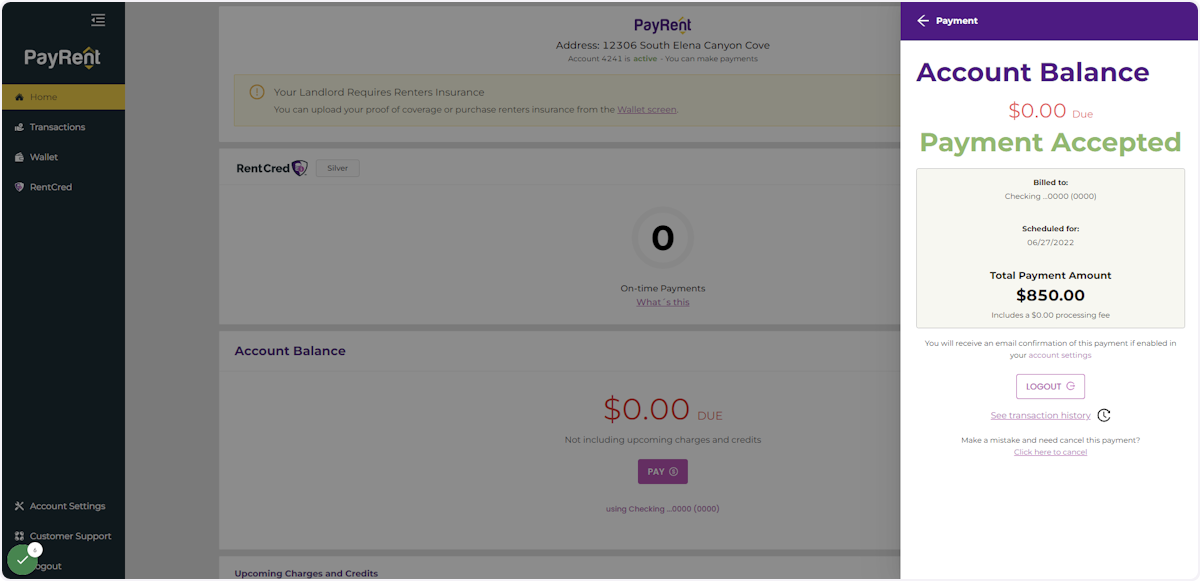Image resolution: width=1200 pixels, height=581 pixels.
Task: Click the Silver tier chip next to RentCred
Action: [337, 167]
